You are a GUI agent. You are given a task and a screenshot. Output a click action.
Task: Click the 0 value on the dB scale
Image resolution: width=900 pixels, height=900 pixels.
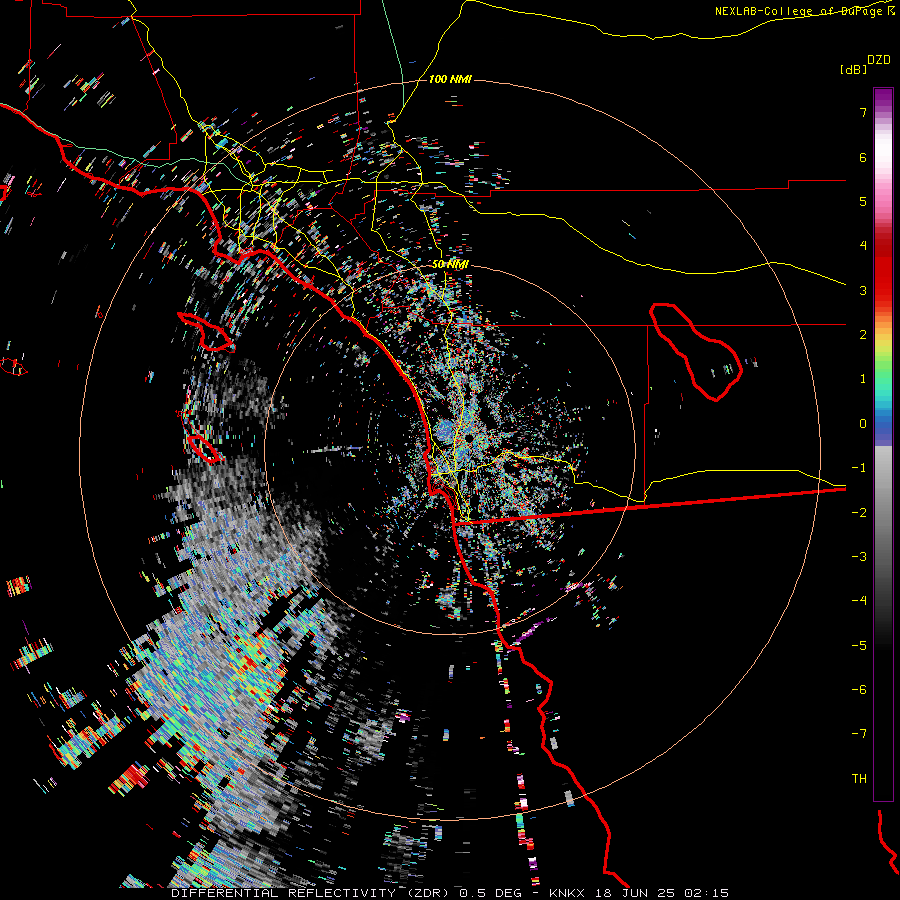(x=863, y=424)
